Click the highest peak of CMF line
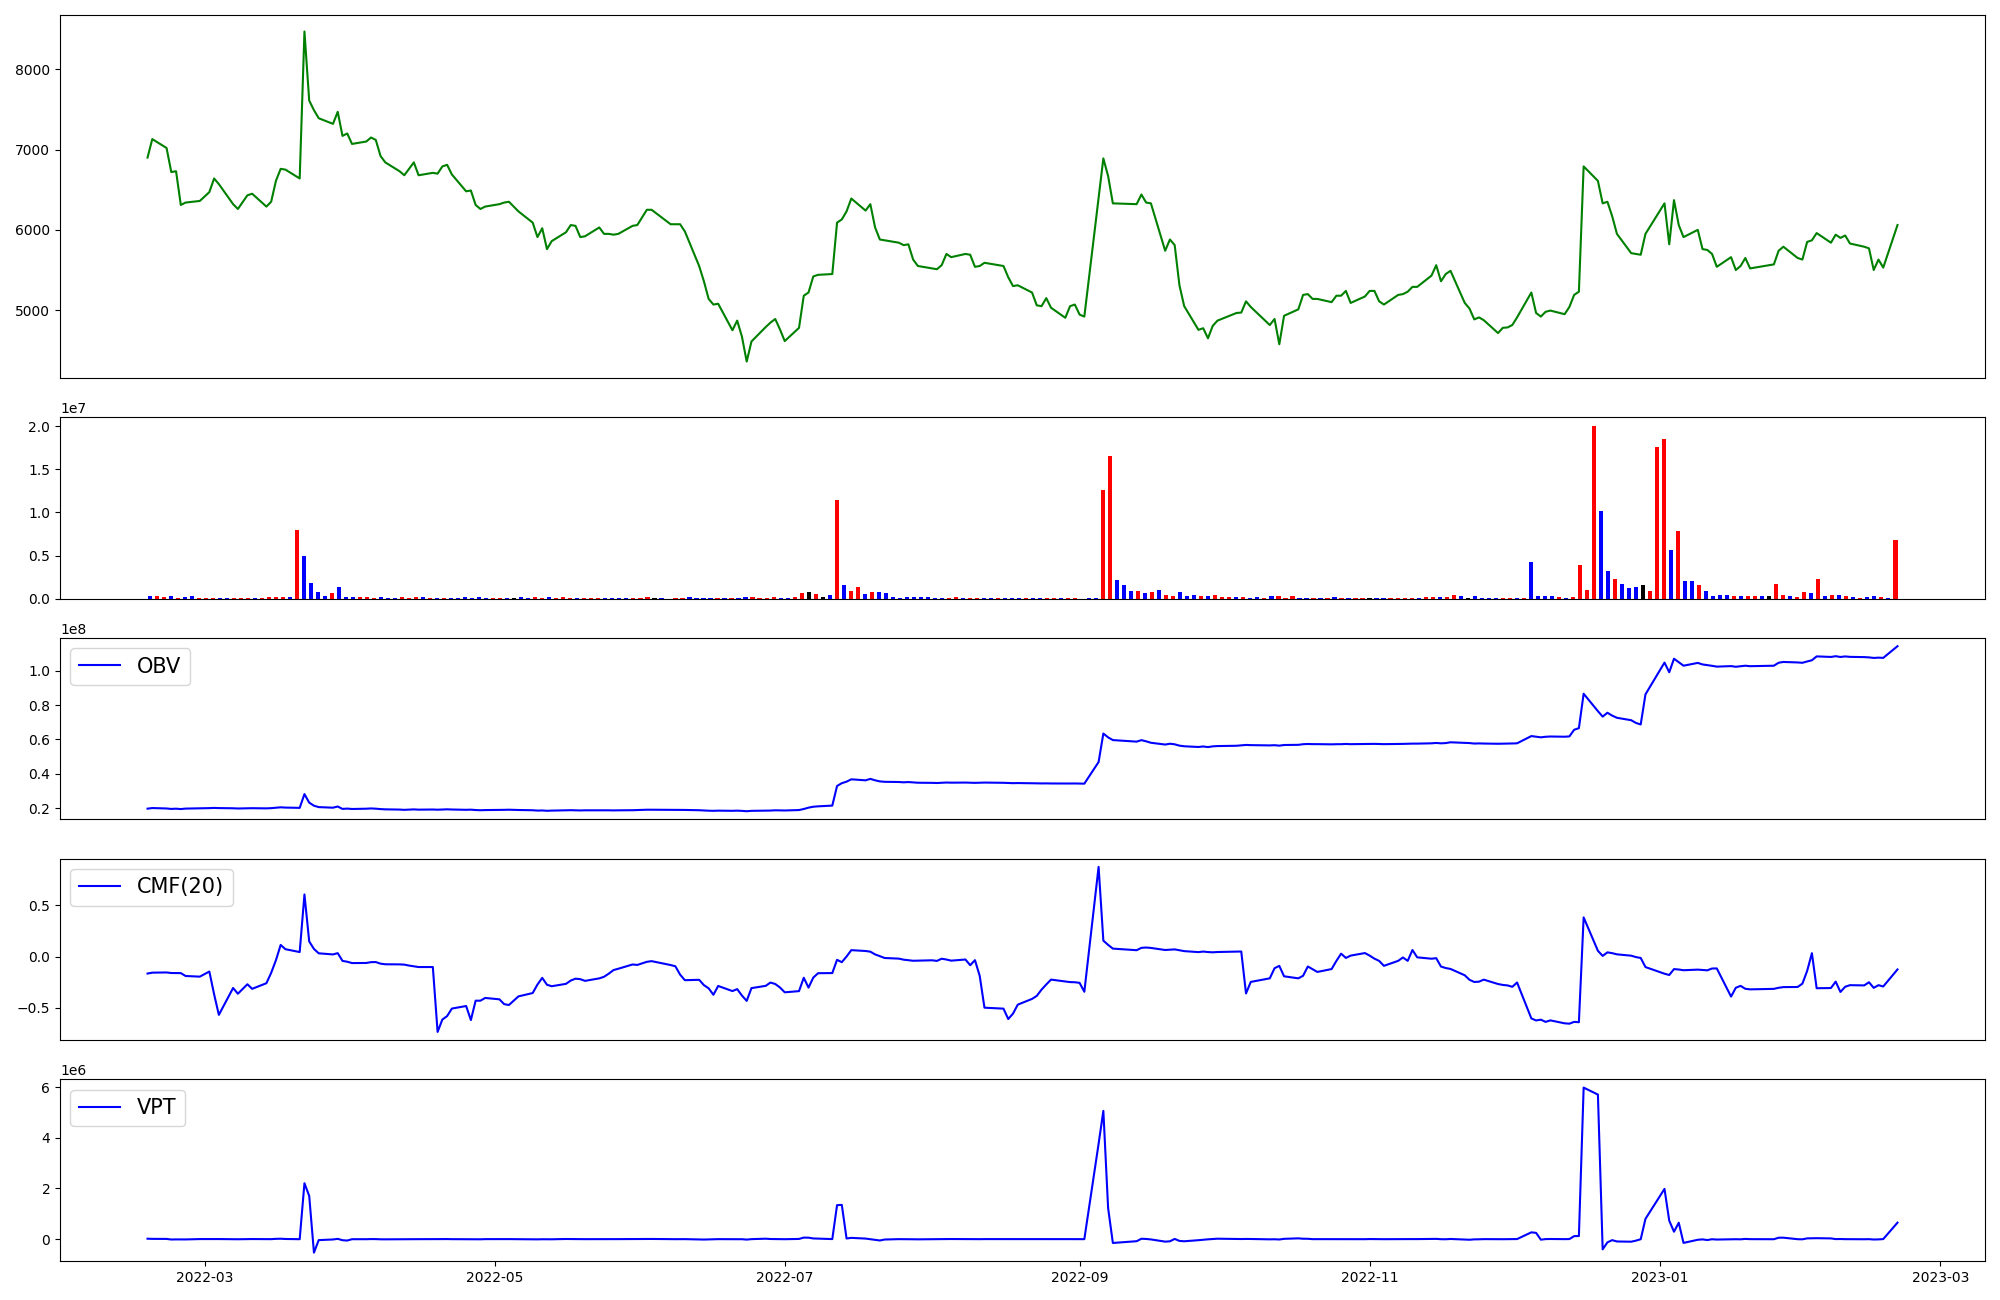The image size is (2000, 1300). pyautogui.click(x=1098, y=867)
